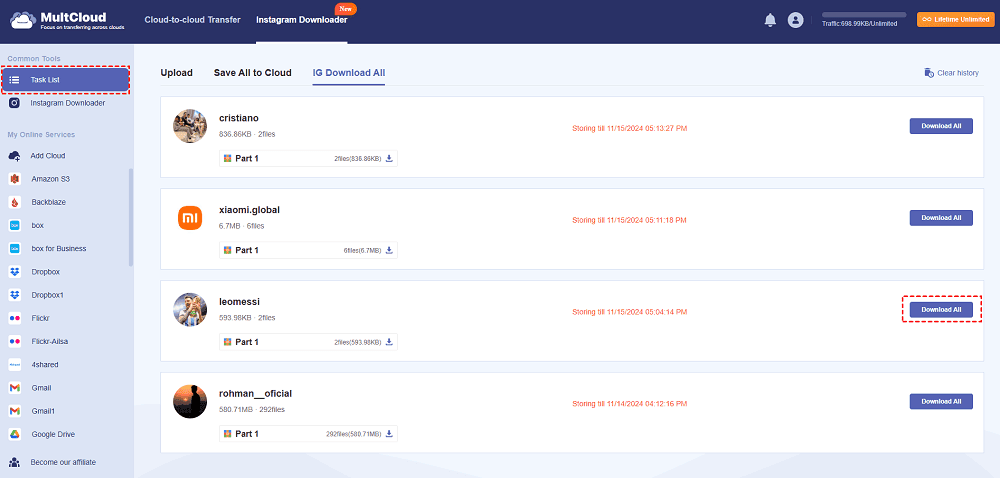Open the Instagram Downloader top tab

[x=302, y=20]
